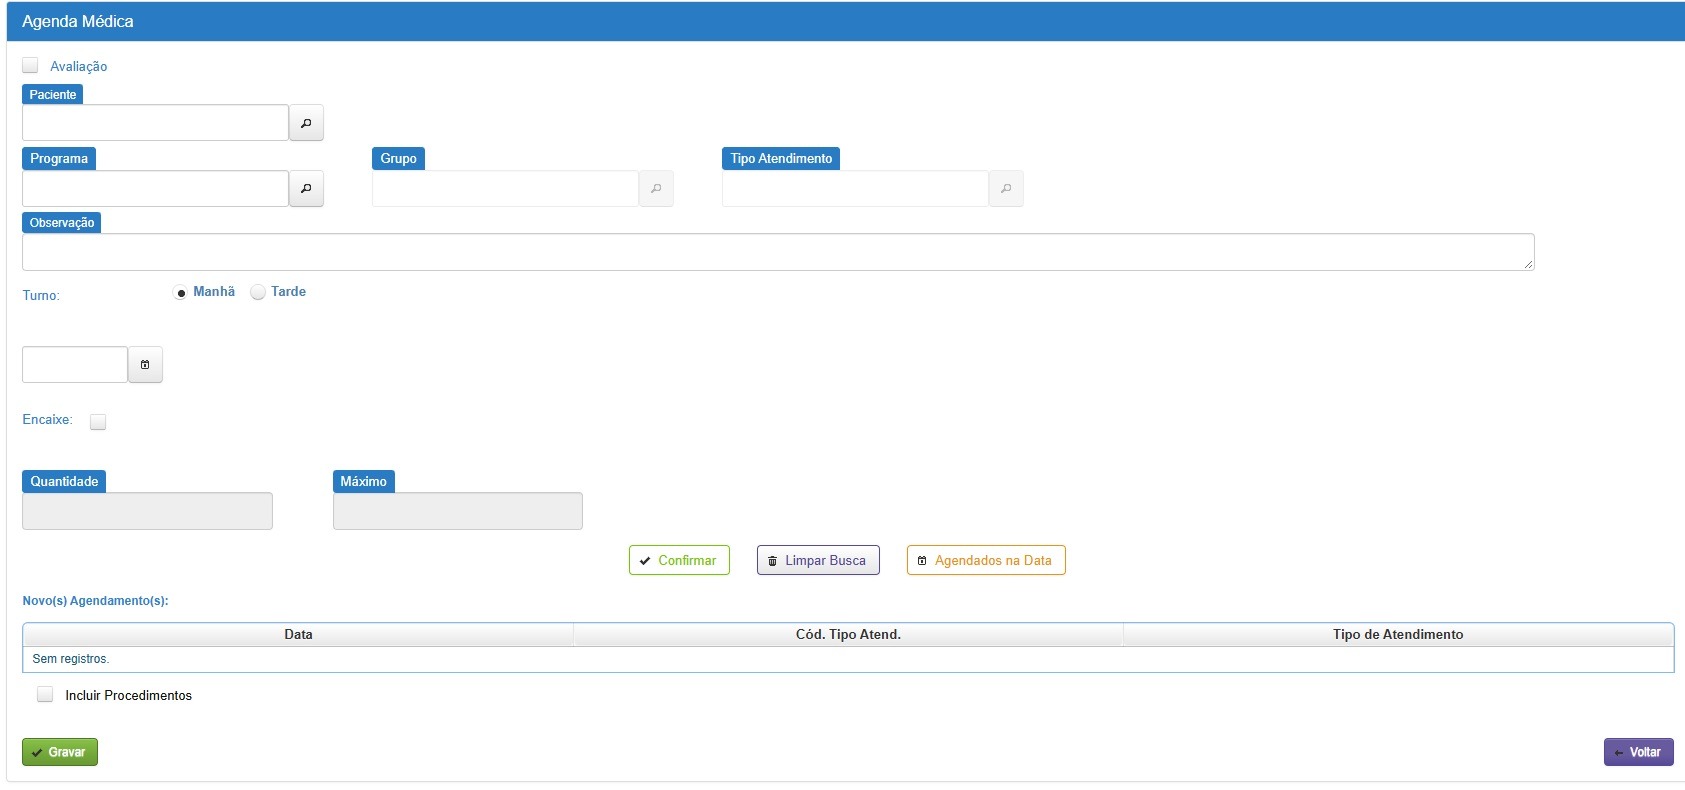This screenshot has height=790, width=1685.
Task: Click the Máximo field
Action: (x=458, y=511)
